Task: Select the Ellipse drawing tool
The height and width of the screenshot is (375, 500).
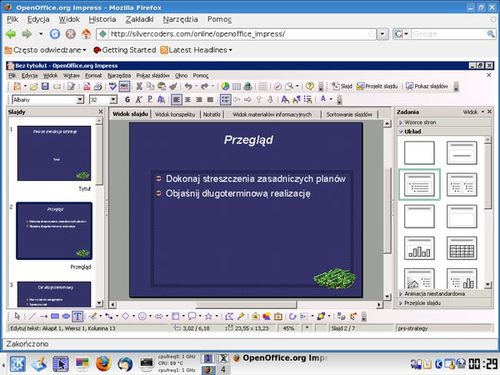Action: pyautogui.click(x=66, y=316)
